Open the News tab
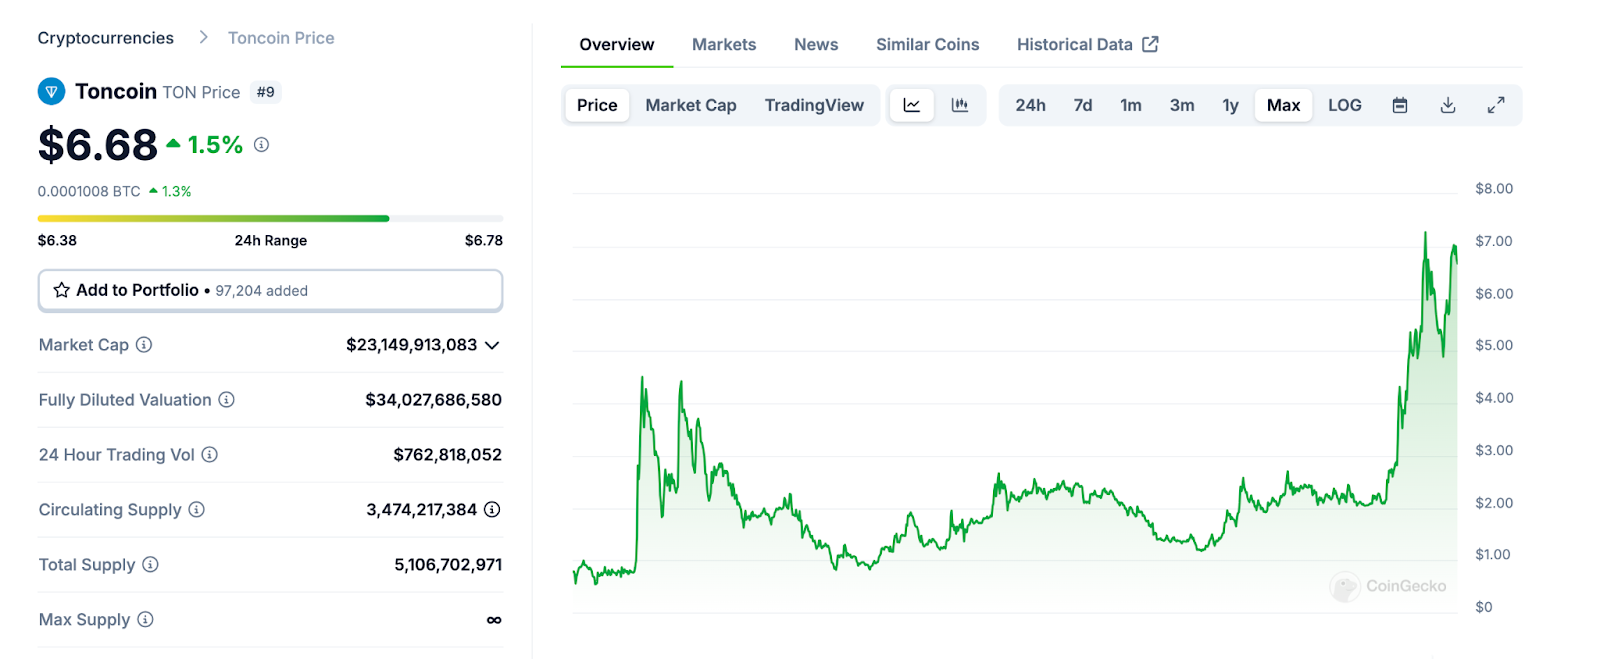The height and width of the screenshot is (659, 1600). pos(816,45)
